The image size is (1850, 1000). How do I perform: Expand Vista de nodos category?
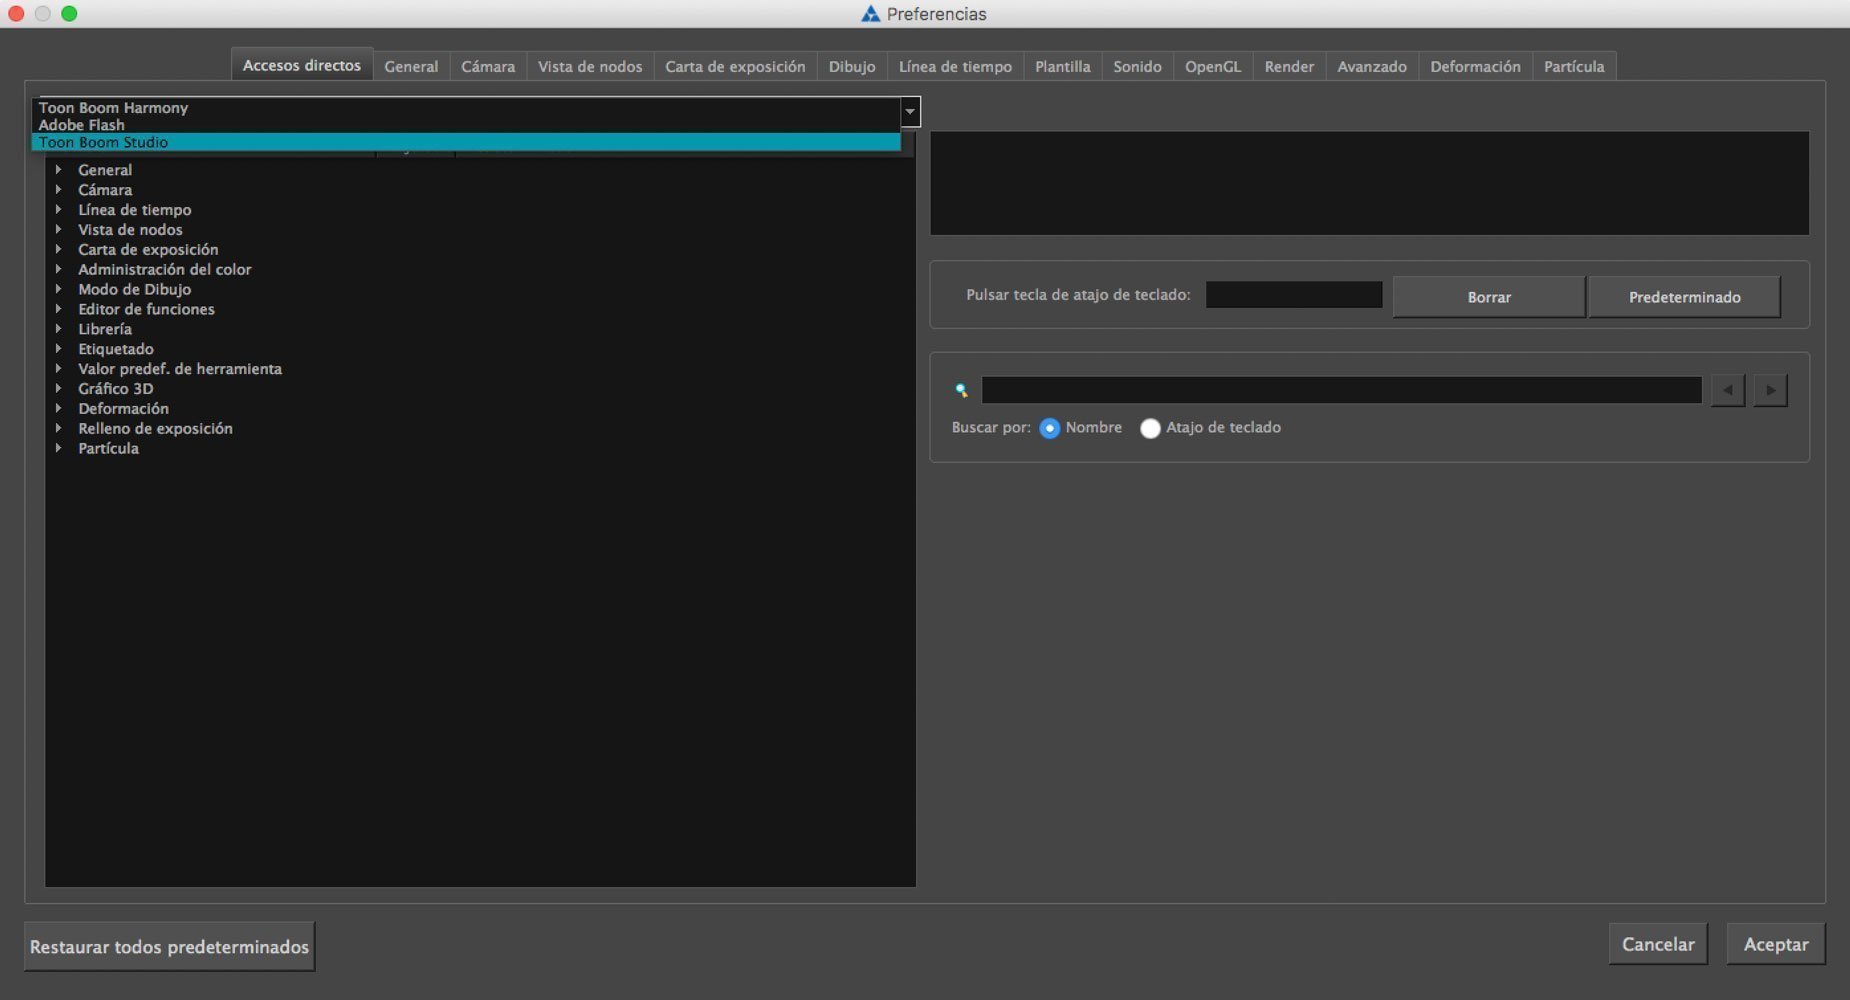point(59,230)
